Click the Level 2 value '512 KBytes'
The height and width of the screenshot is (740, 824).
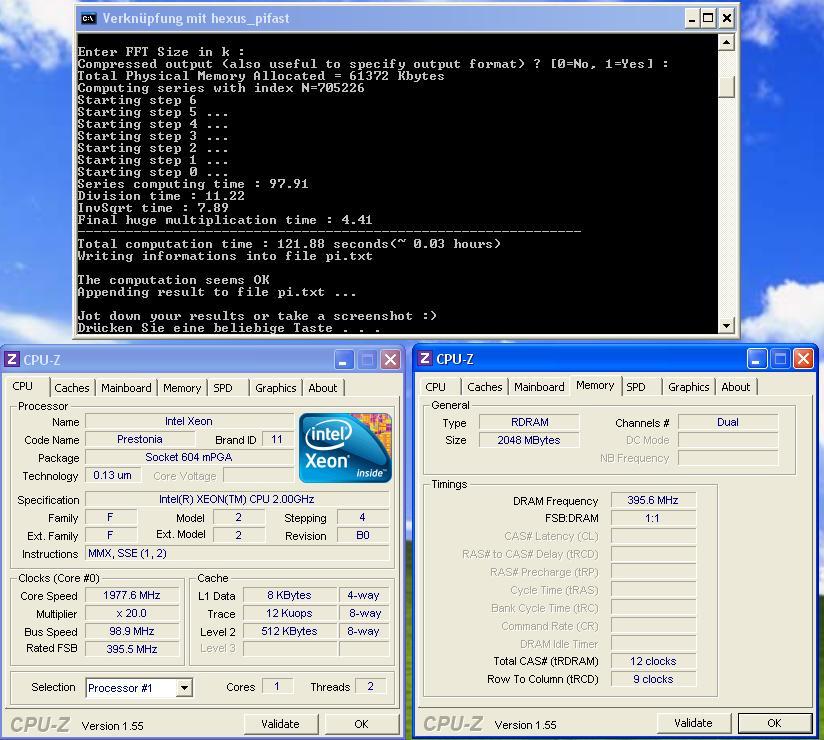(290, 631)
